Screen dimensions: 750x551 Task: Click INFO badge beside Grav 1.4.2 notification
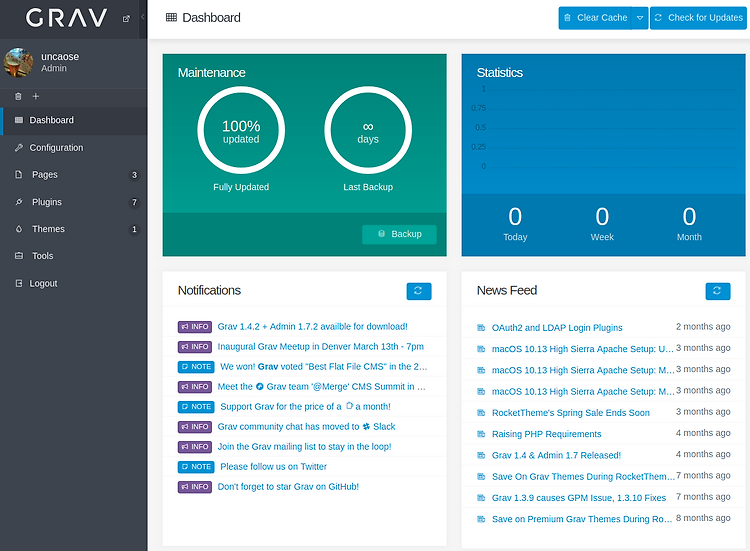195,327
